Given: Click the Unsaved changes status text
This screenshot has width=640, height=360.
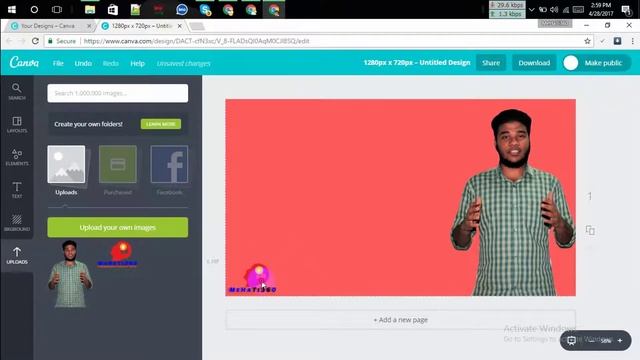Looking at the screenshot, I should [x=184, y=63].
